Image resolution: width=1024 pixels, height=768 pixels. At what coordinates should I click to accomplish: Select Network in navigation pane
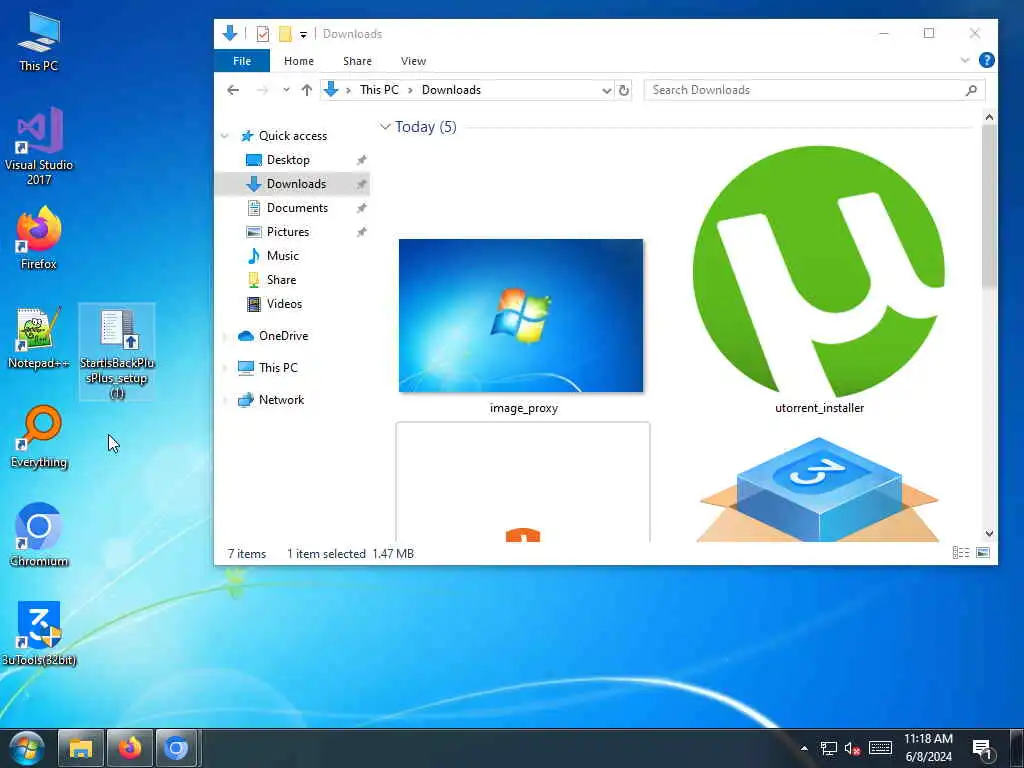tap(281, 400)
